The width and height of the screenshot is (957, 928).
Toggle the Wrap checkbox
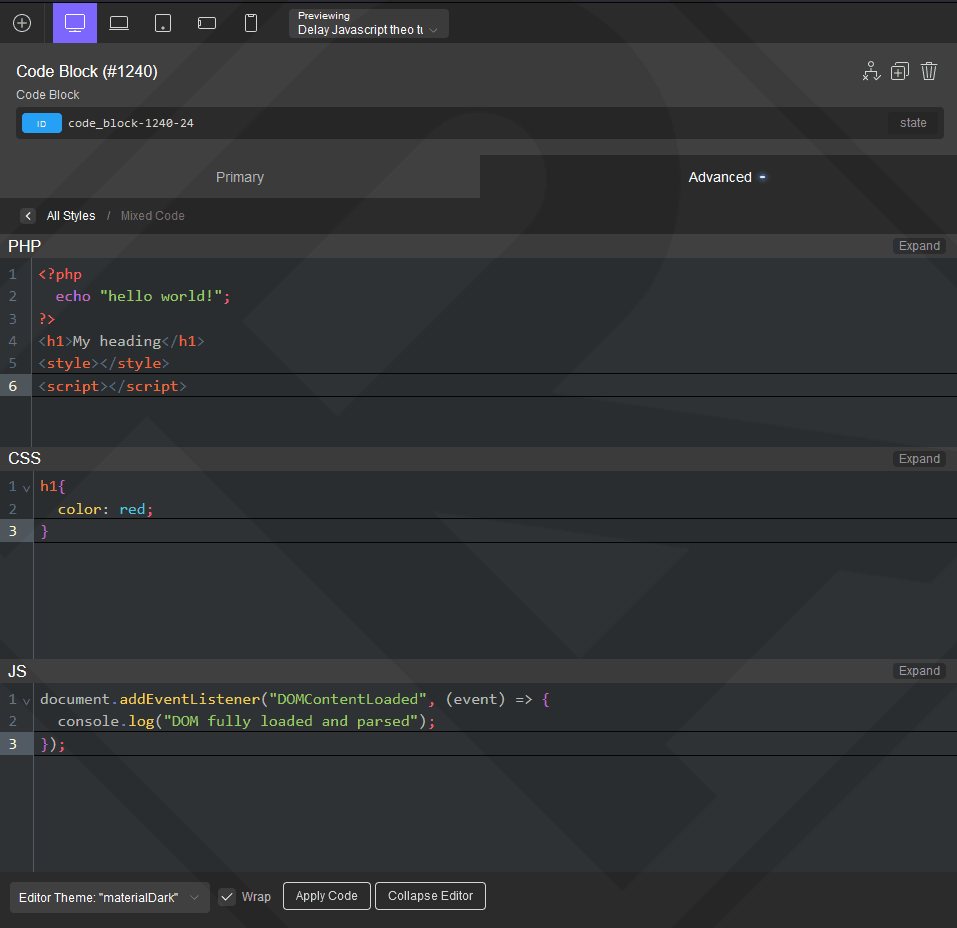pos(227,897)
